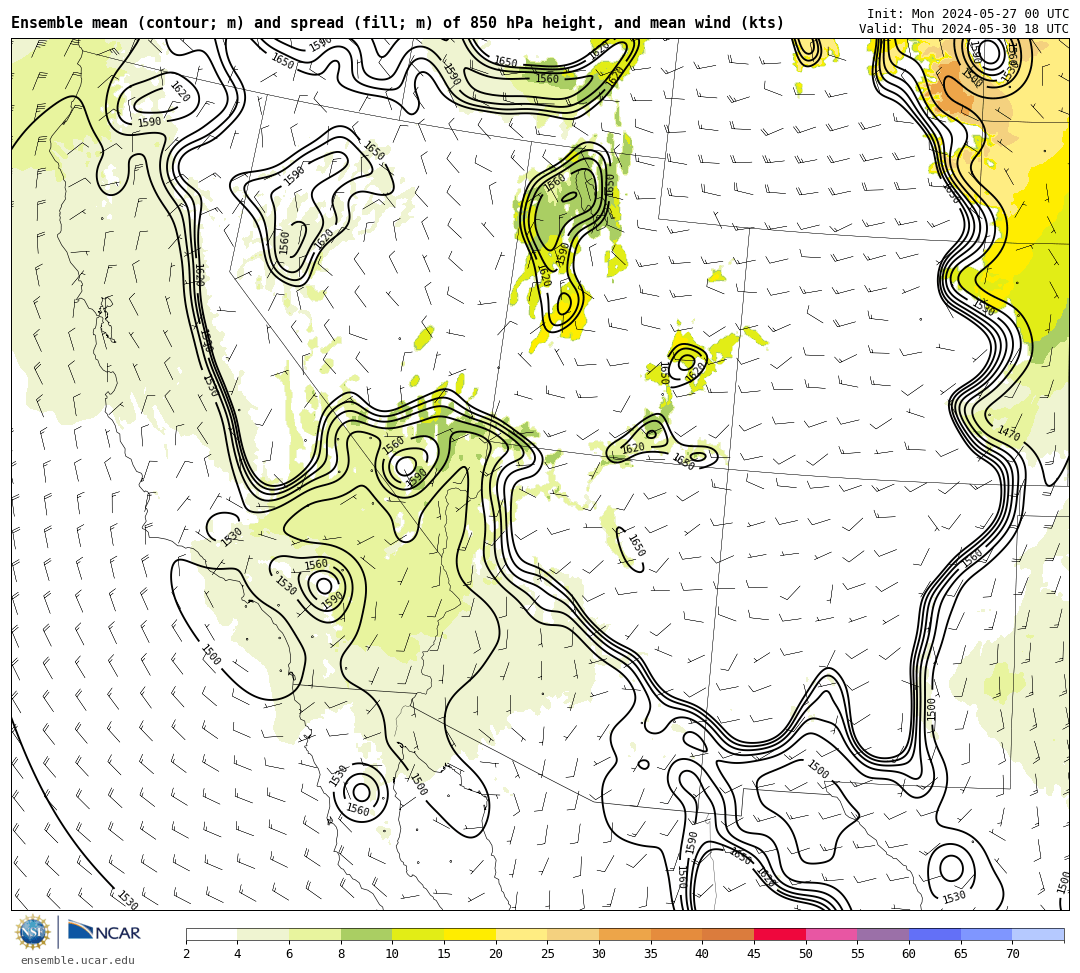The width and height of the screenshot is (1080, 973).
Task: Click the colorbar tick label 65
Action: click(x=961, y=954)
